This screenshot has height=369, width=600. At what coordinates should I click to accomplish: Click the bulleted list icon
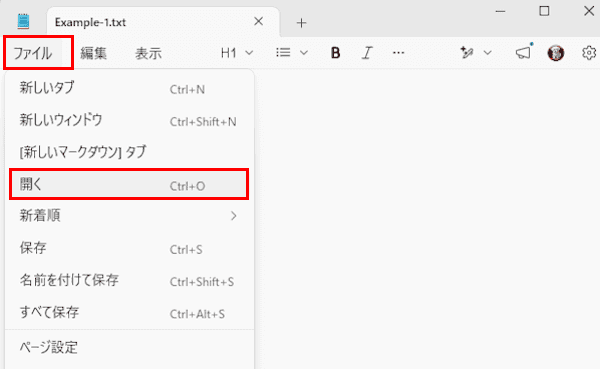coord(283,52)
